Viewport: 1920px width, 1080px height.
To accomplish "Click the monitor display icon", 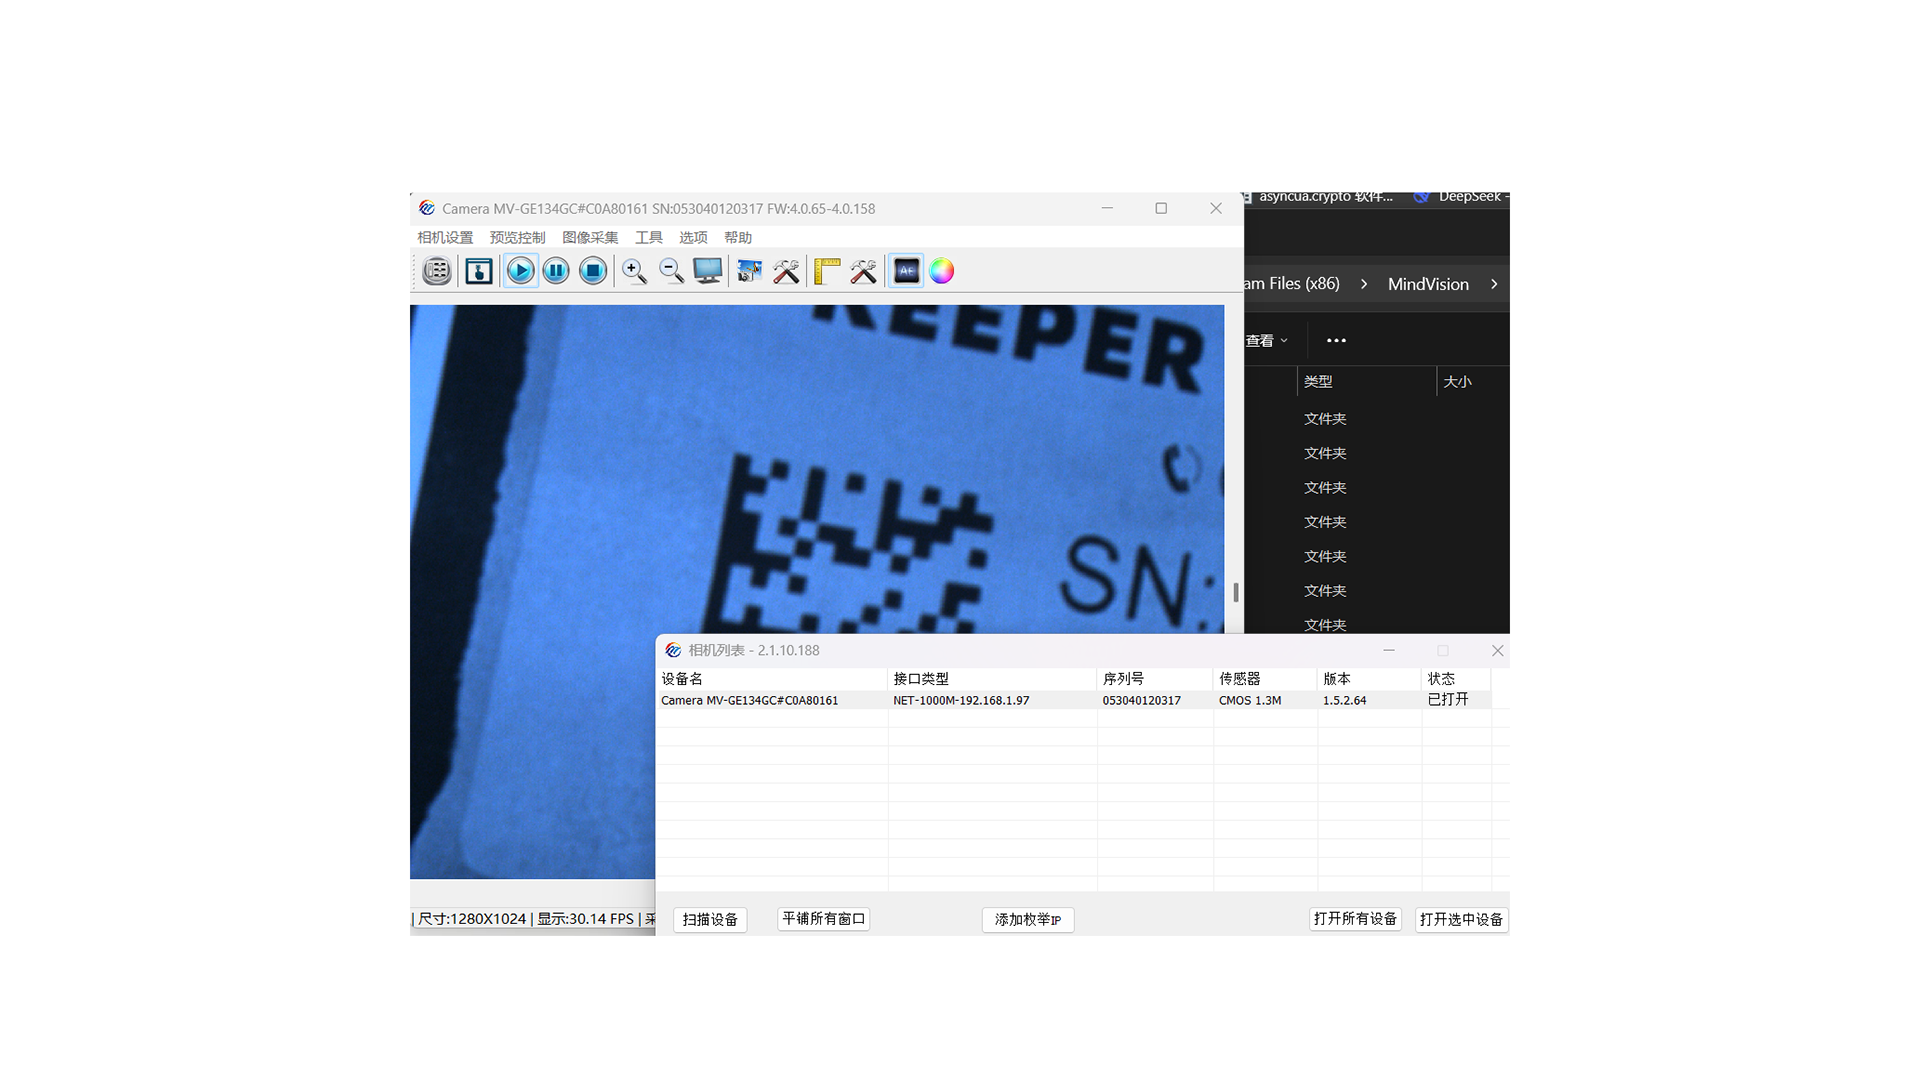I will 708,271.
